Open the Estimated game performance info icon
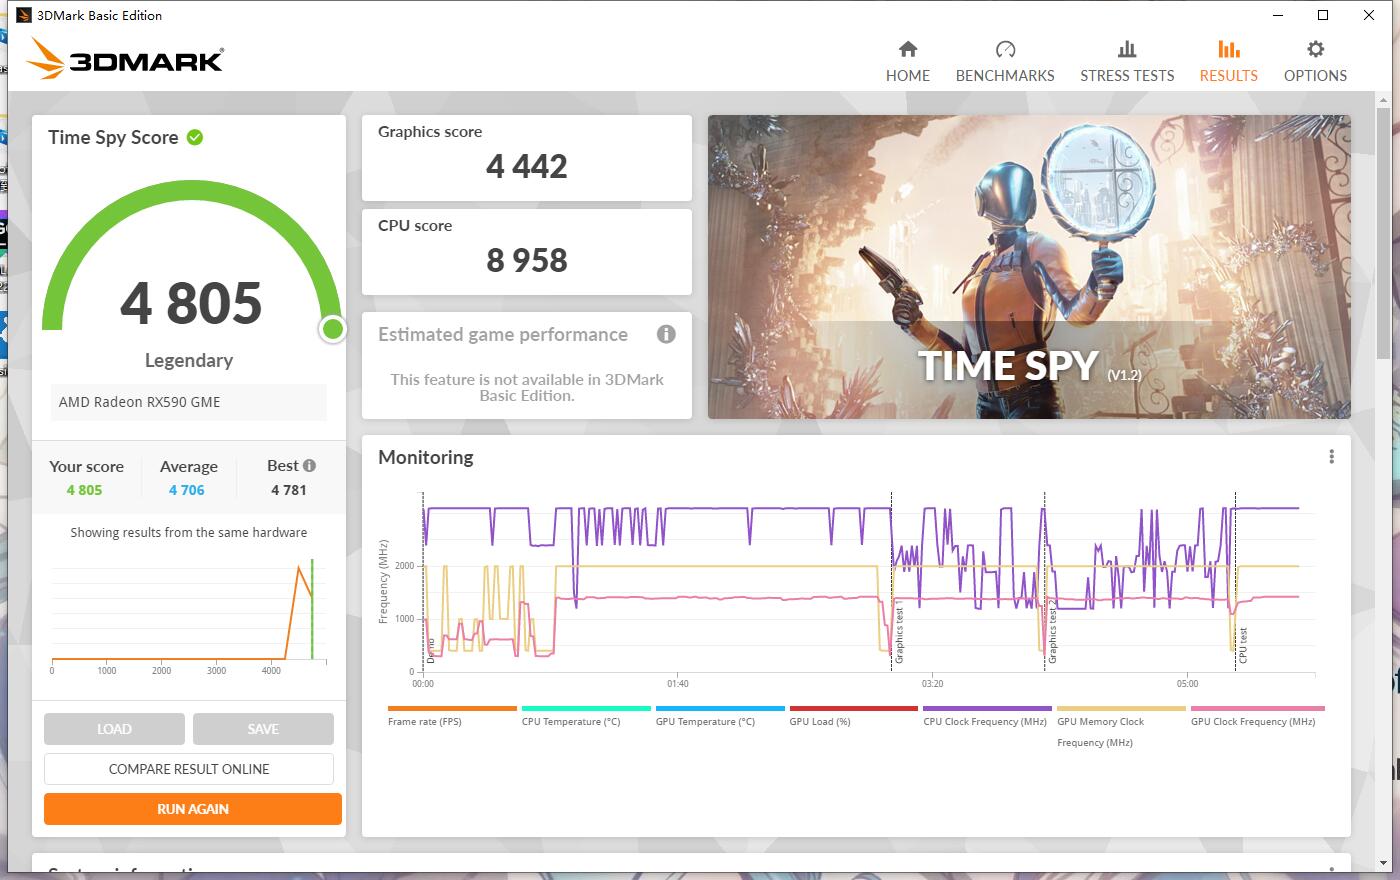The height and width of the screenshot is (880, 1400). tap(666, 334)
